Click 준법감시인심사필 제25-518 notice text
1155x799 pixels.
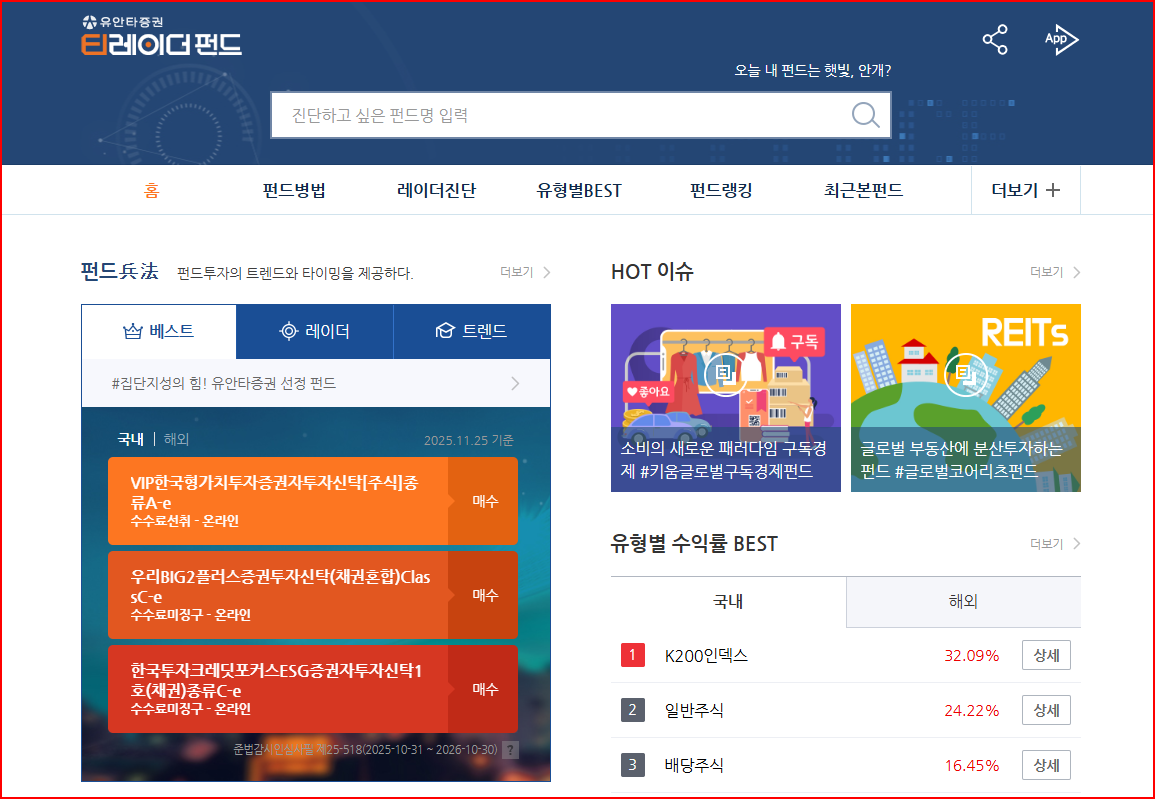click(x=365, y=750)
